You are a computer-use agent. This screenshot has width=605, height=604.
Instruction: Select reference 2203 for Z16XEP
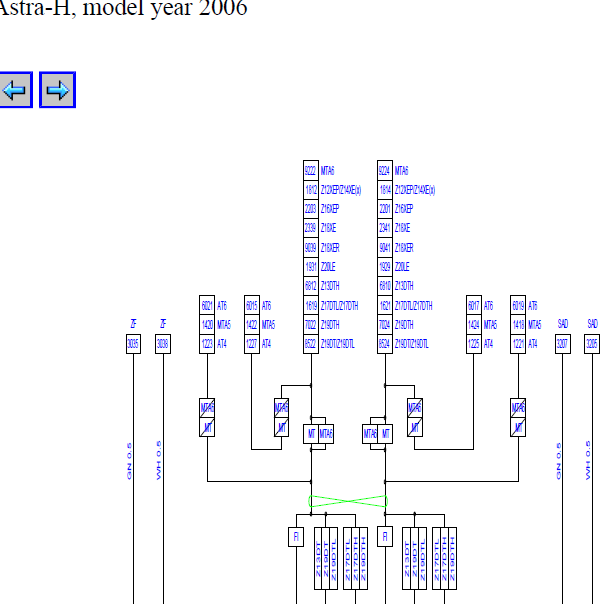311,209
